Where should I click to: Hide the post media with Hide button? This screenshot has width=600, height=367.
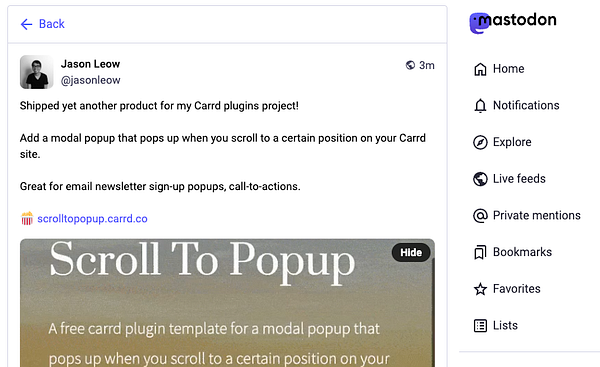click(x=411, y=253)
